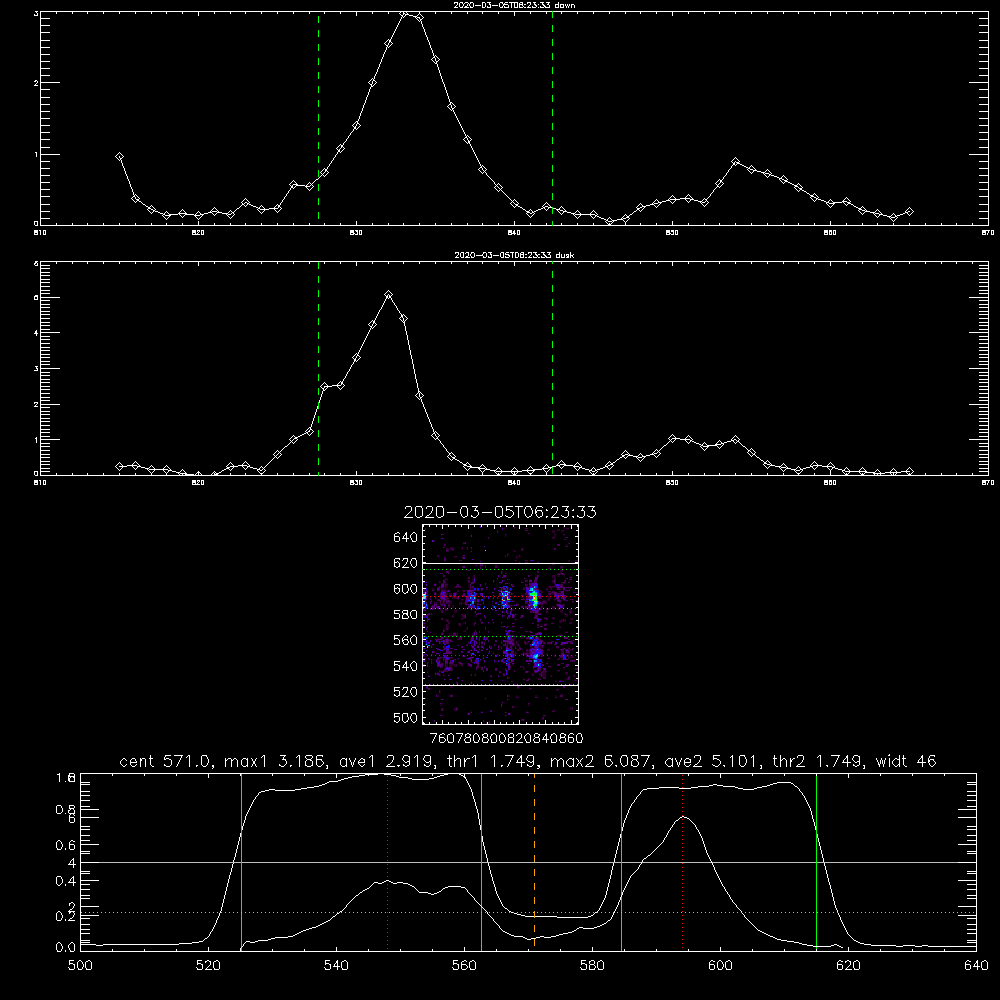Click the '540' label on the bottom plot x-axis
The image size is (1000, 1000).
[x=336, y=966]
